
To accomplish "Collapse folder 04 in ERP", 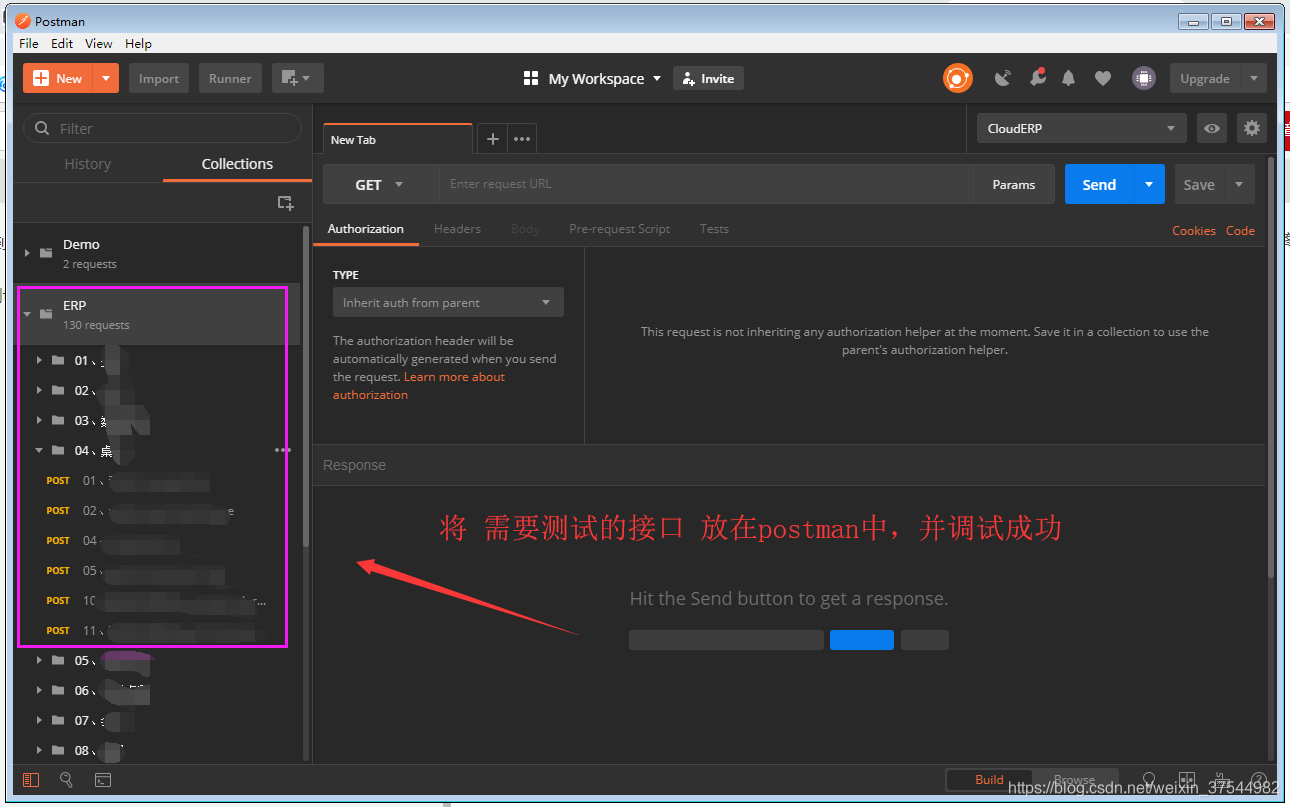I will (x=39, y=450).
